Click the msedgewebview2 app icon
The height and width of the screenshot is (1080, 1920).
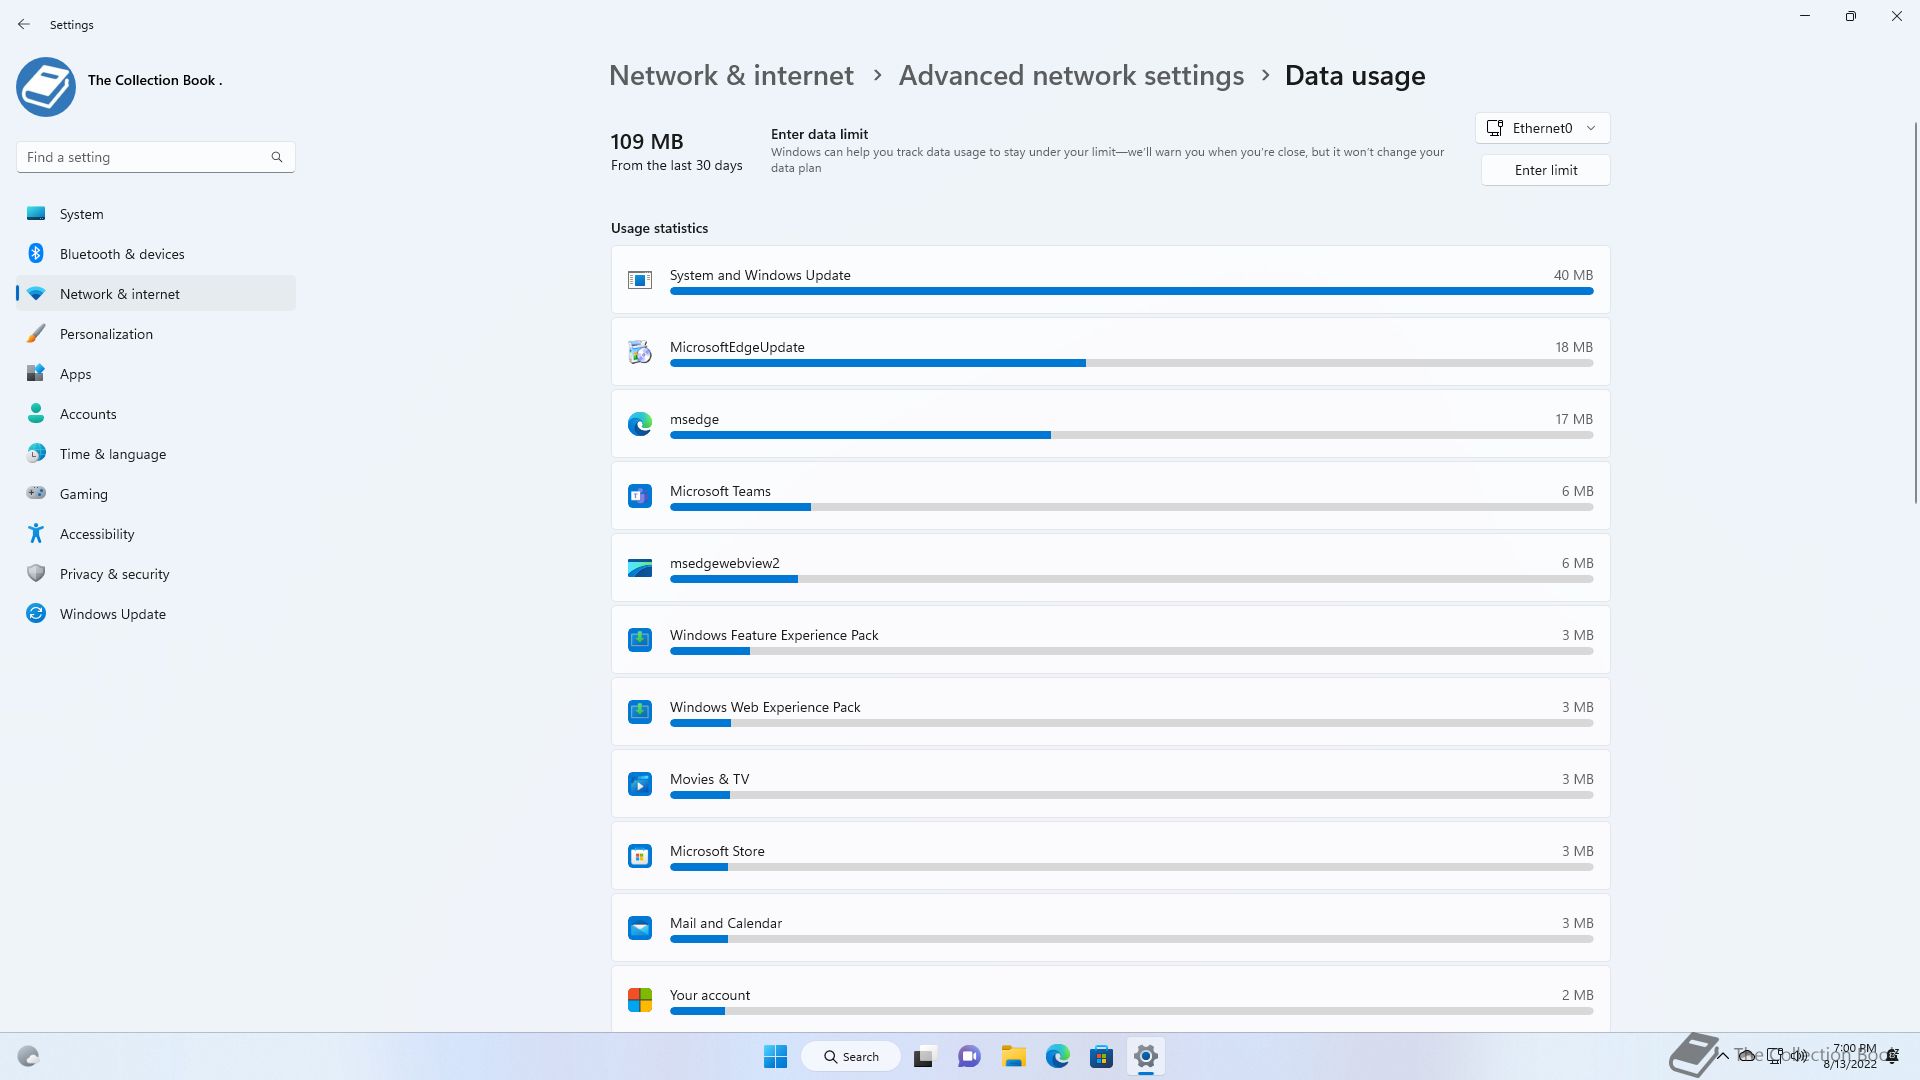coord(640,568)
